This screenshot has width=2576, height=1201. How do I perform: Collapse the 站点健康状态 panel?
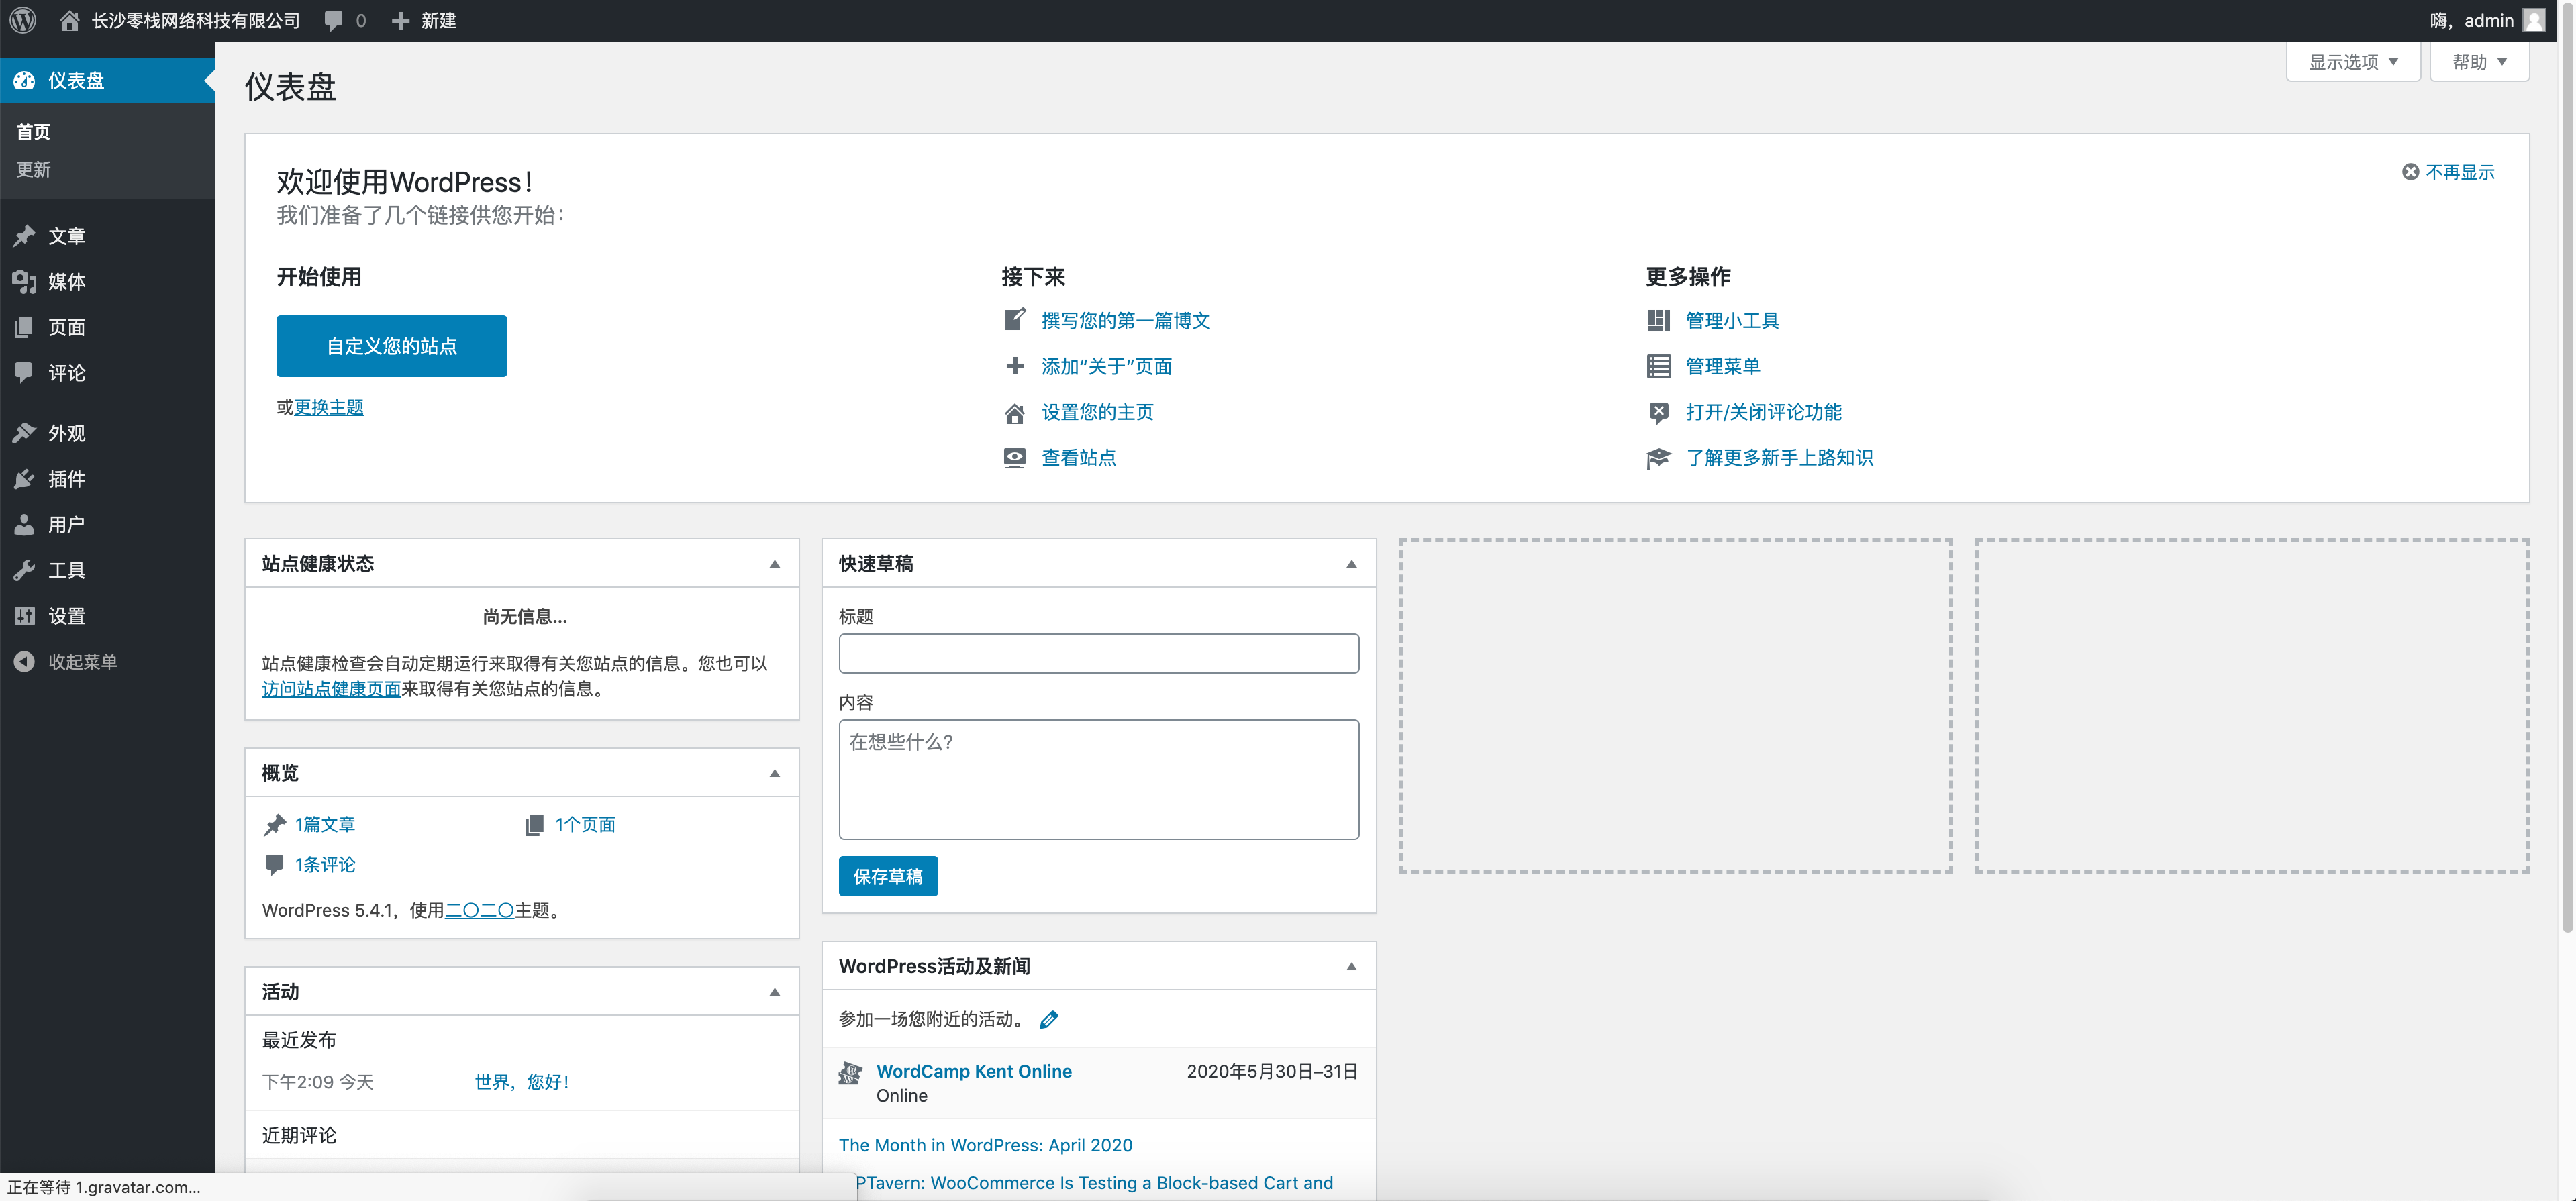774,564
